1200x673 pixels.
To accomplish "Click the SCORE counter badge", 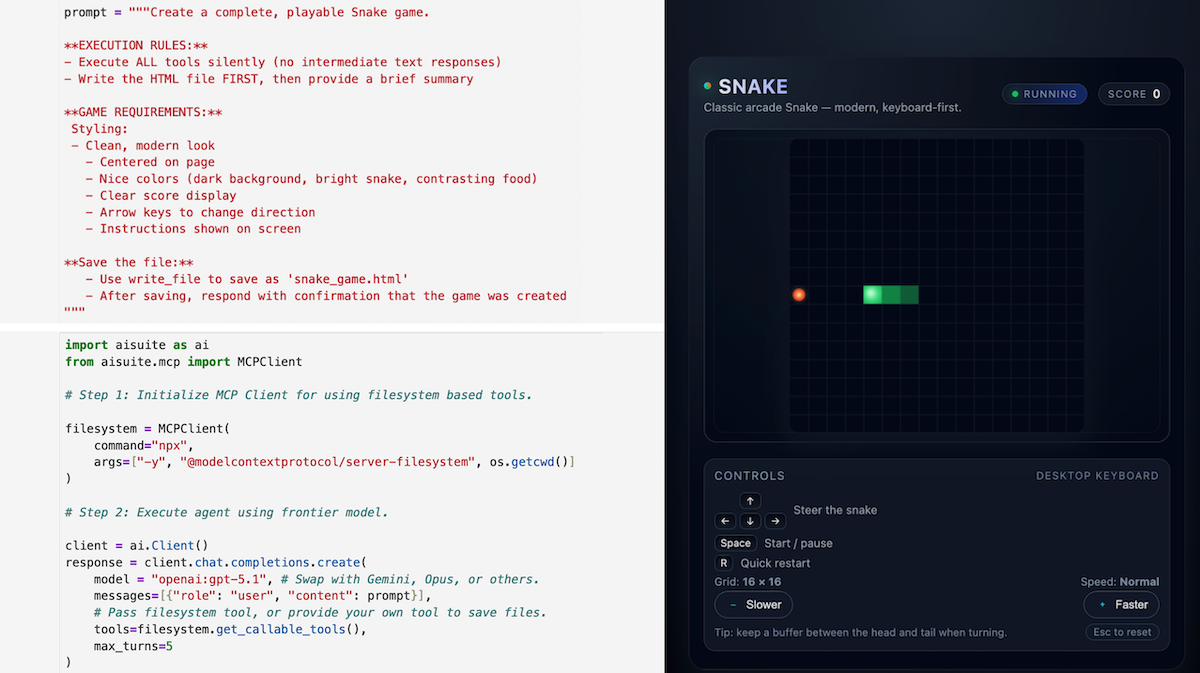I will click(x=1133, y=94).
